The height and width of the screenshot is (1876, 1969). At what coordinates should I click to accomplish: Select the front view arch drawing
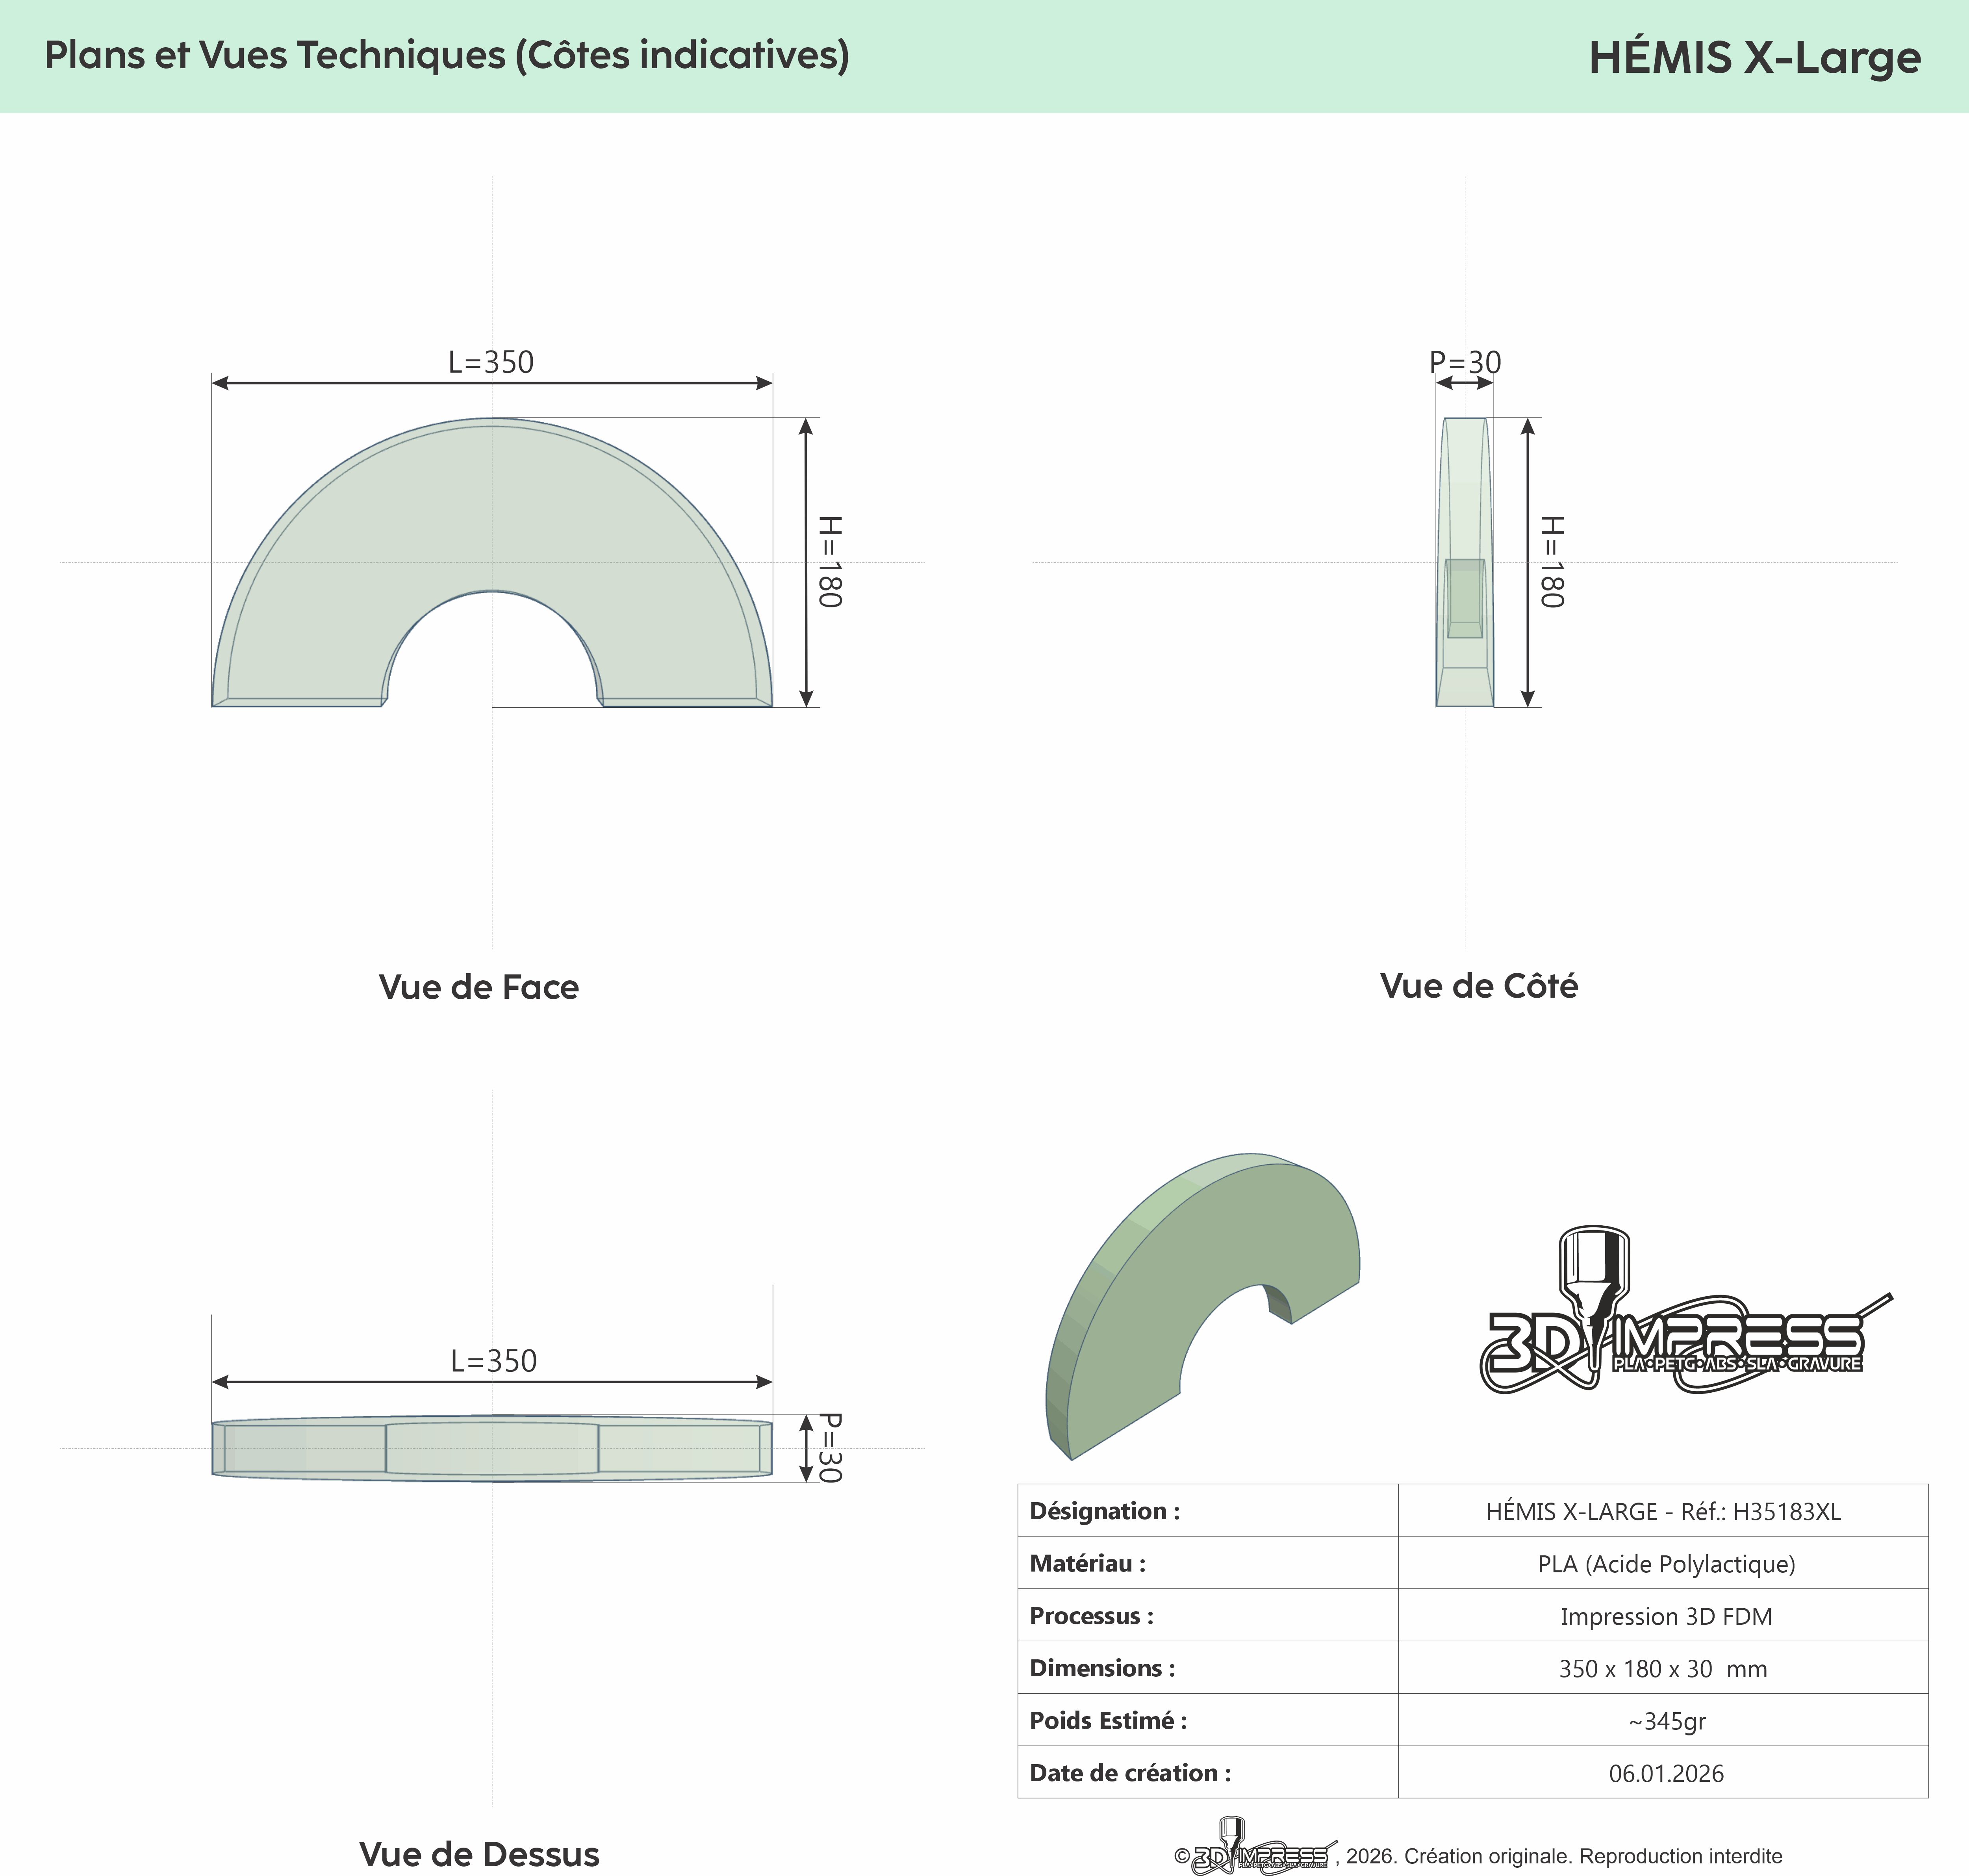tap(492, 562)
